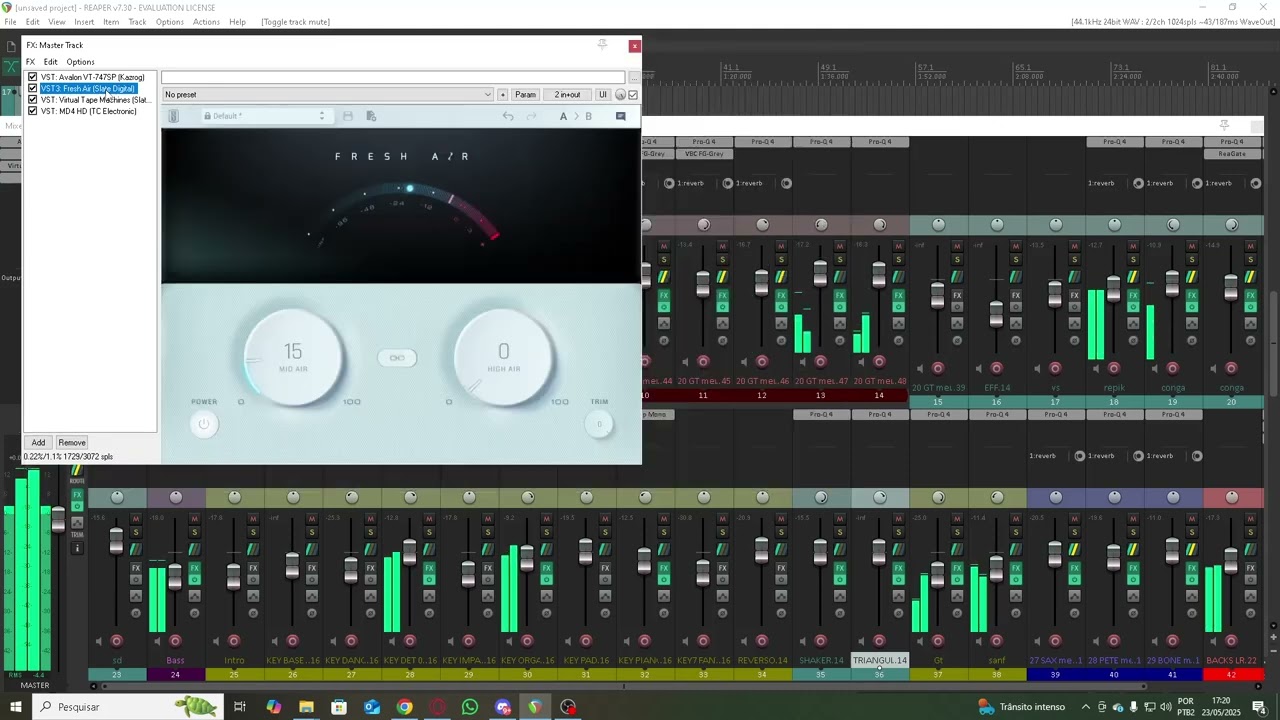The height and width of the screenshot is (720, 1280).
Task: Uncheck the Fresh Air plugin checkbox
Action: tap(33, 88)
